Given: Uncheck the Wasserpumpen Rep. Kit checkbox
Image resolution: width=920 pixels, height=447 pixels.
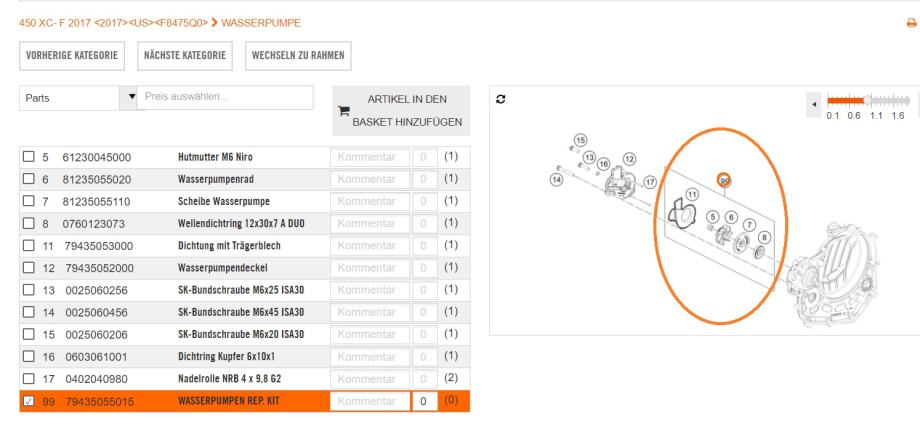Looking at the screenshot, I should pyautogui.click(x=28, y=402).
